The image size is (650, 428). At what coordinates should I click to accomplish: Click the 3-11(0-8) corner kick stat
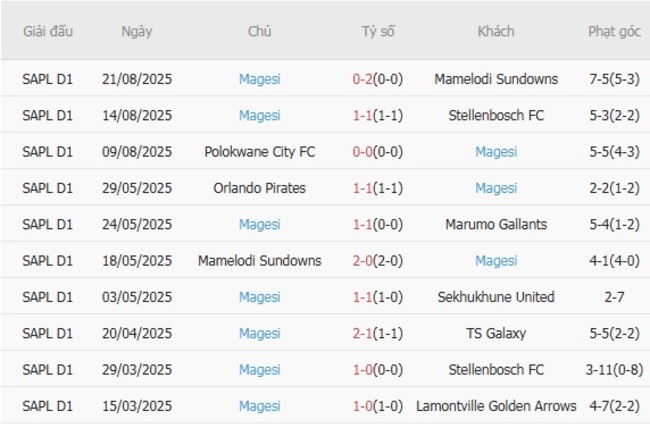(614, 370)
